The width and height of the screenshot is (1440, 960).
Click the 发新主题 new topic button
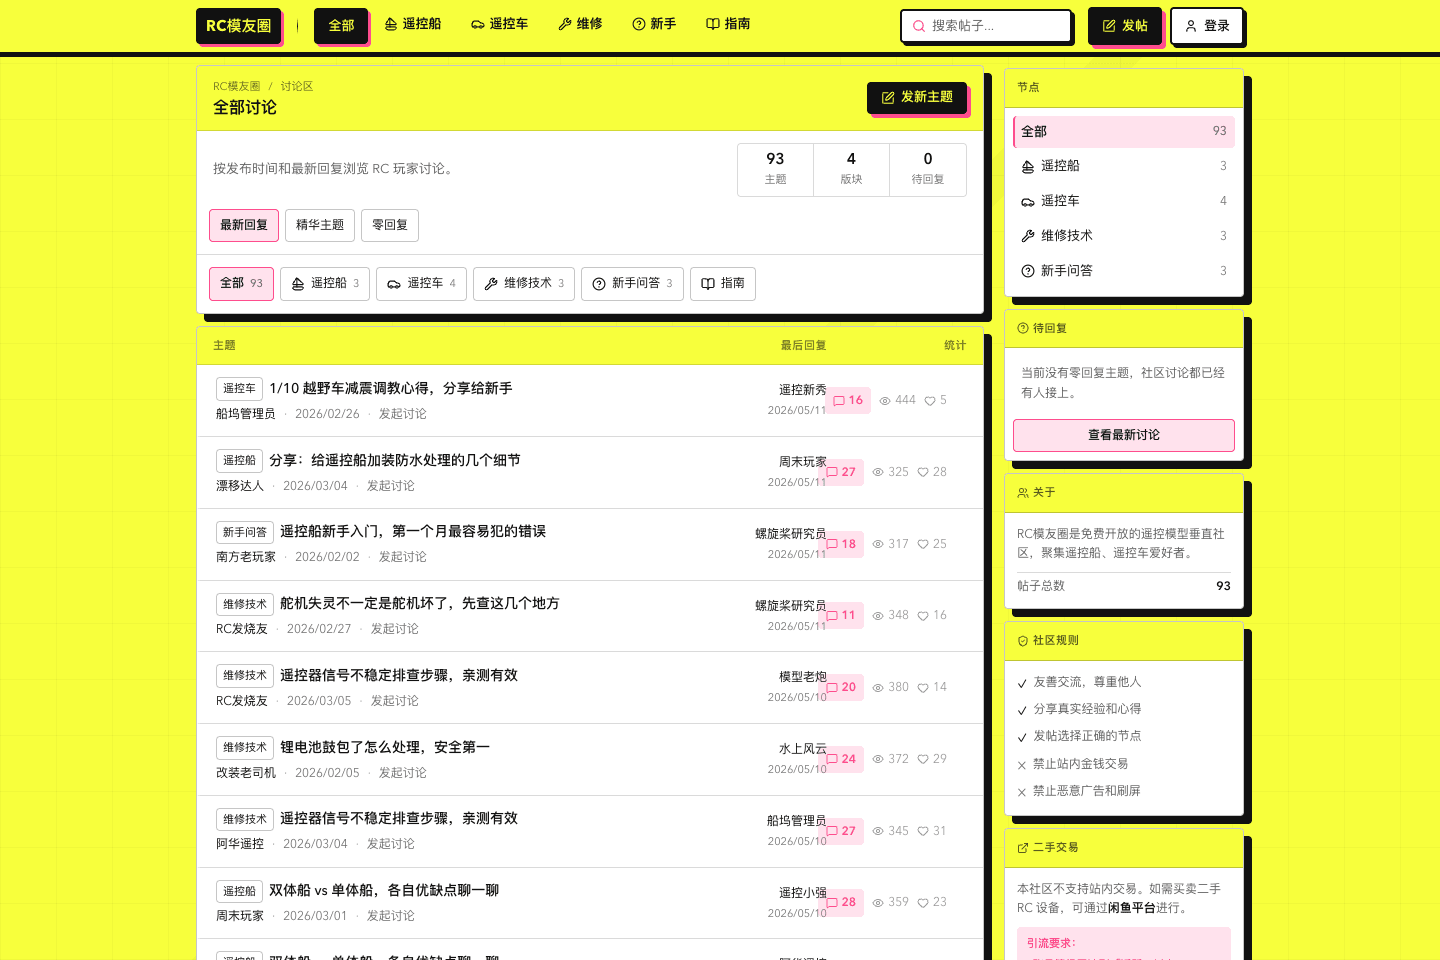pyautogui.click(x=917, y=97)
